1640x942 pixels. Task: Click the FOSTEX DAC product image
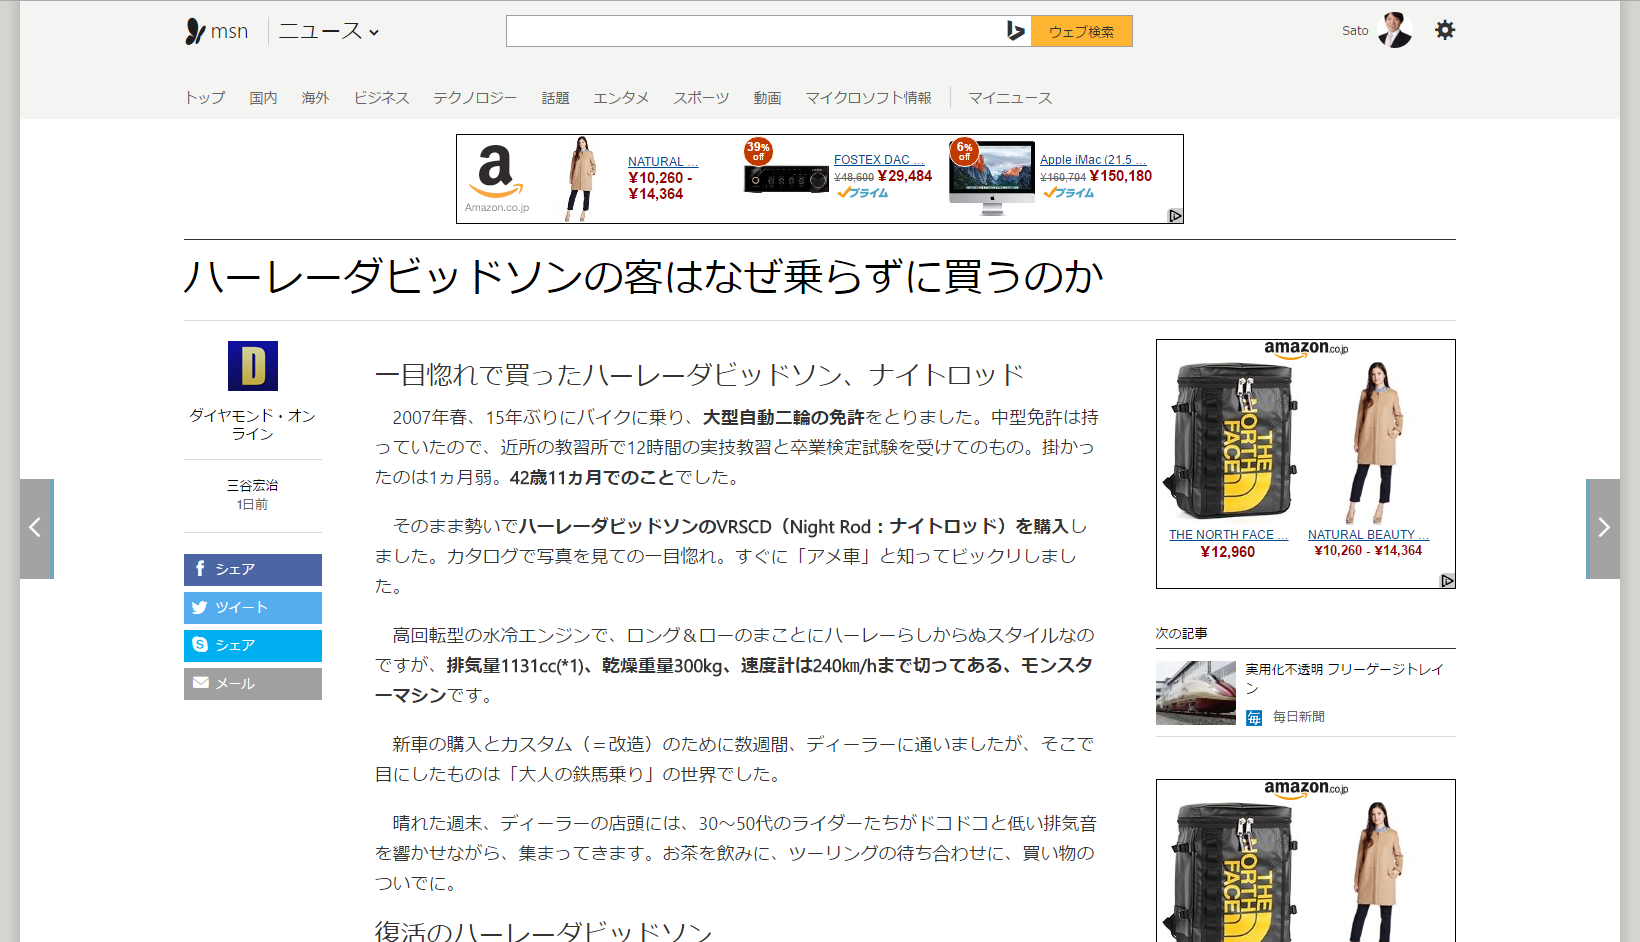click(786, 178)
